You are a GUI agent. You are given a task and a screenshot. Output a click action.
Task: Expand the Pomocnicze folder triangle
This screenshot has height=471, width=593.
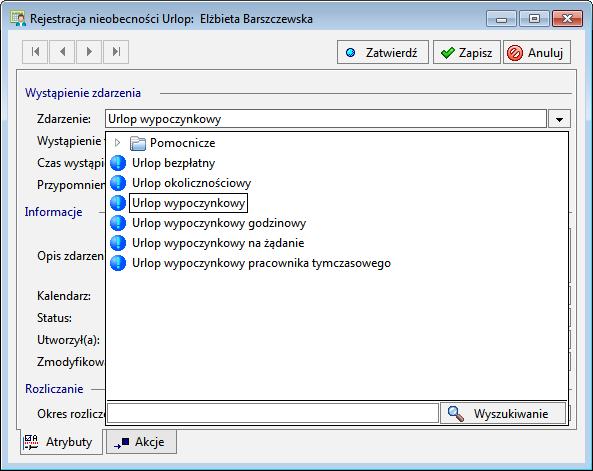coord(117,143)
